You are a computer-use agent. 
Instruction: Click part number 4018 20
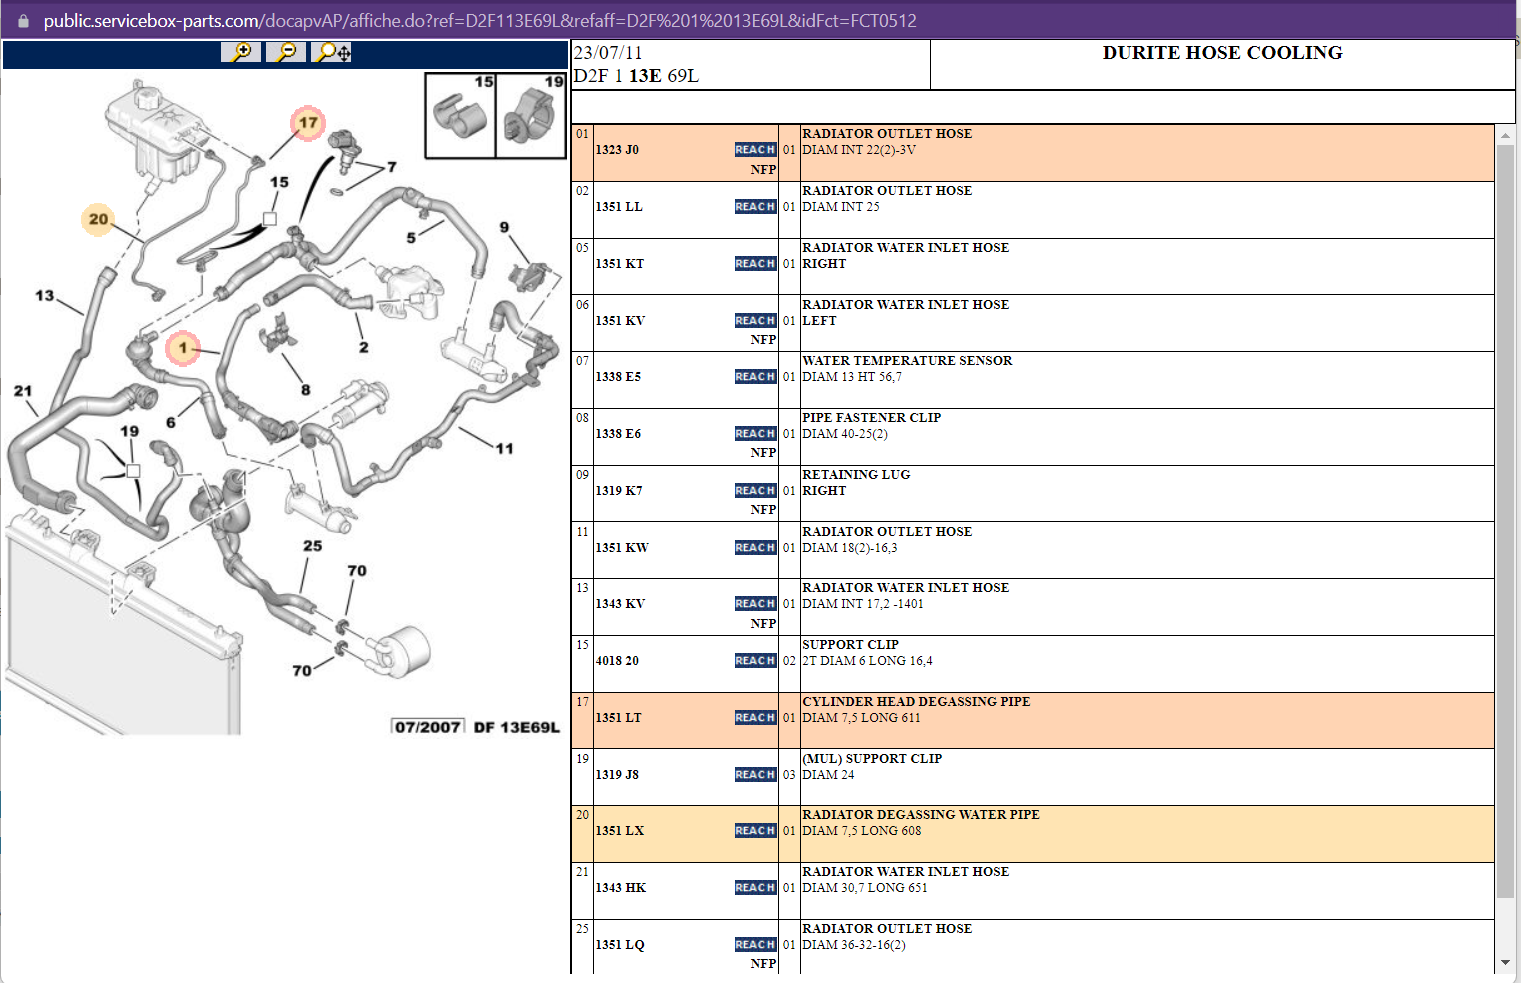tap(617, 661)
